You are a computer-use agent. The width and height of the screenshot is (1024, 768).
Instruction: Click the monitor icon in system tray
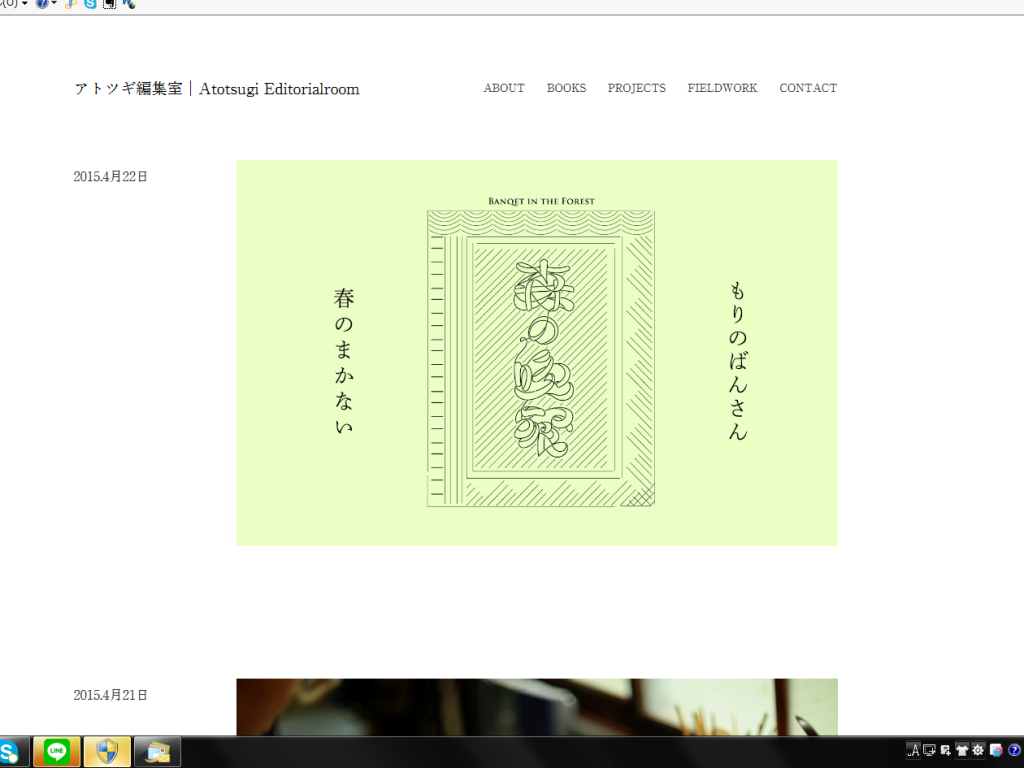click(x=929, y=750)
